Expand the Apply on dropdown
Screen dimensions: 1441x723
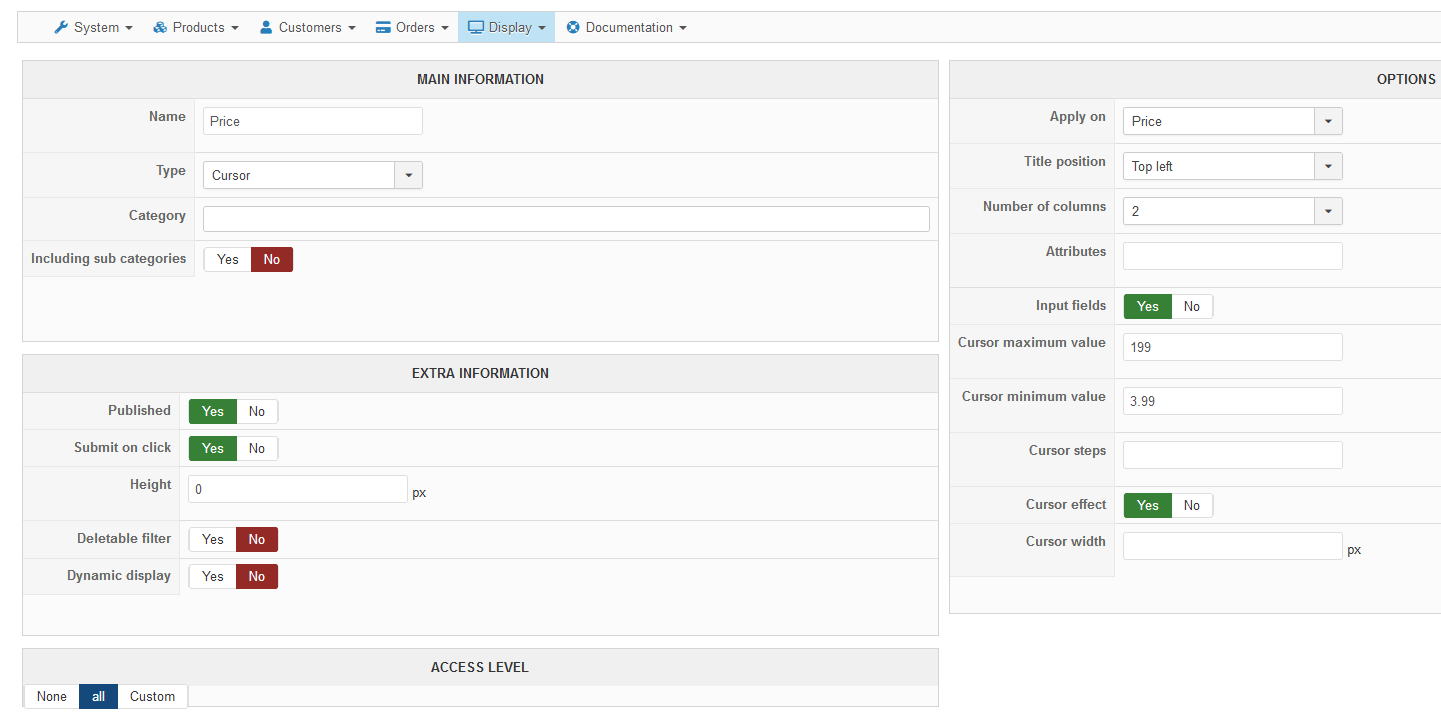pos(1328,122)
